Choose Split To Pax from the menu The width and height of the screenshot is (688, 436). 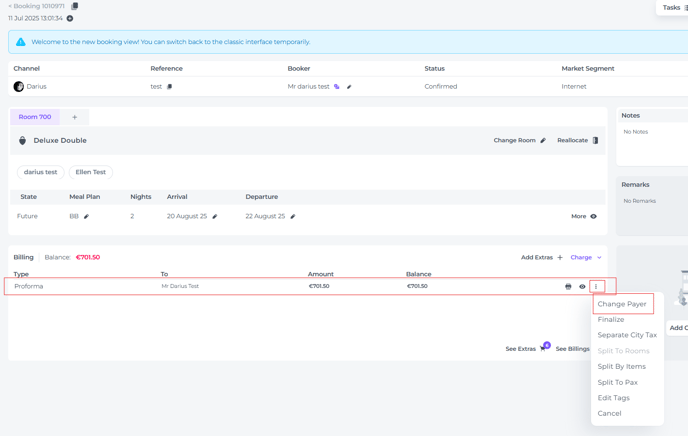(x=617, y=382)
